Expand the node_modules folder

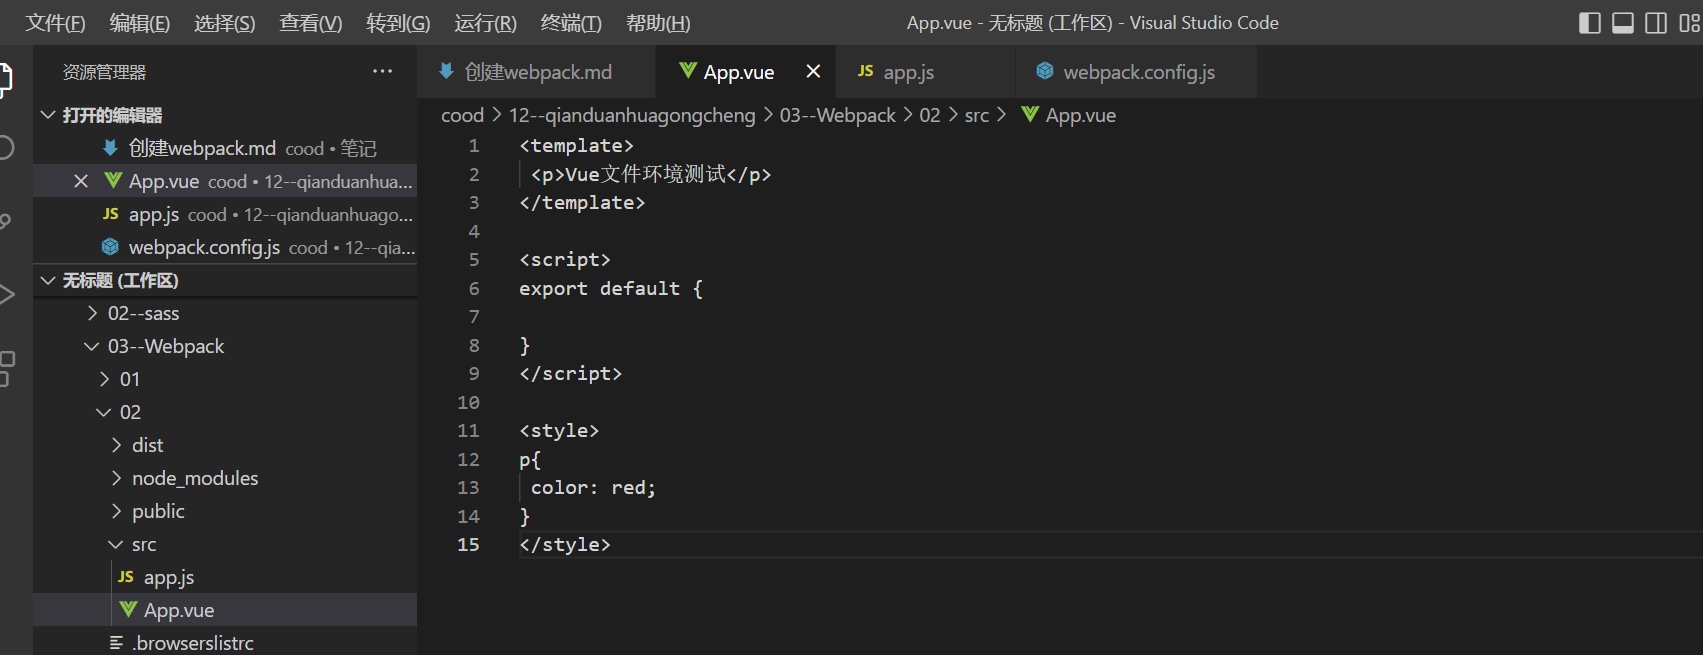[117, 478]
